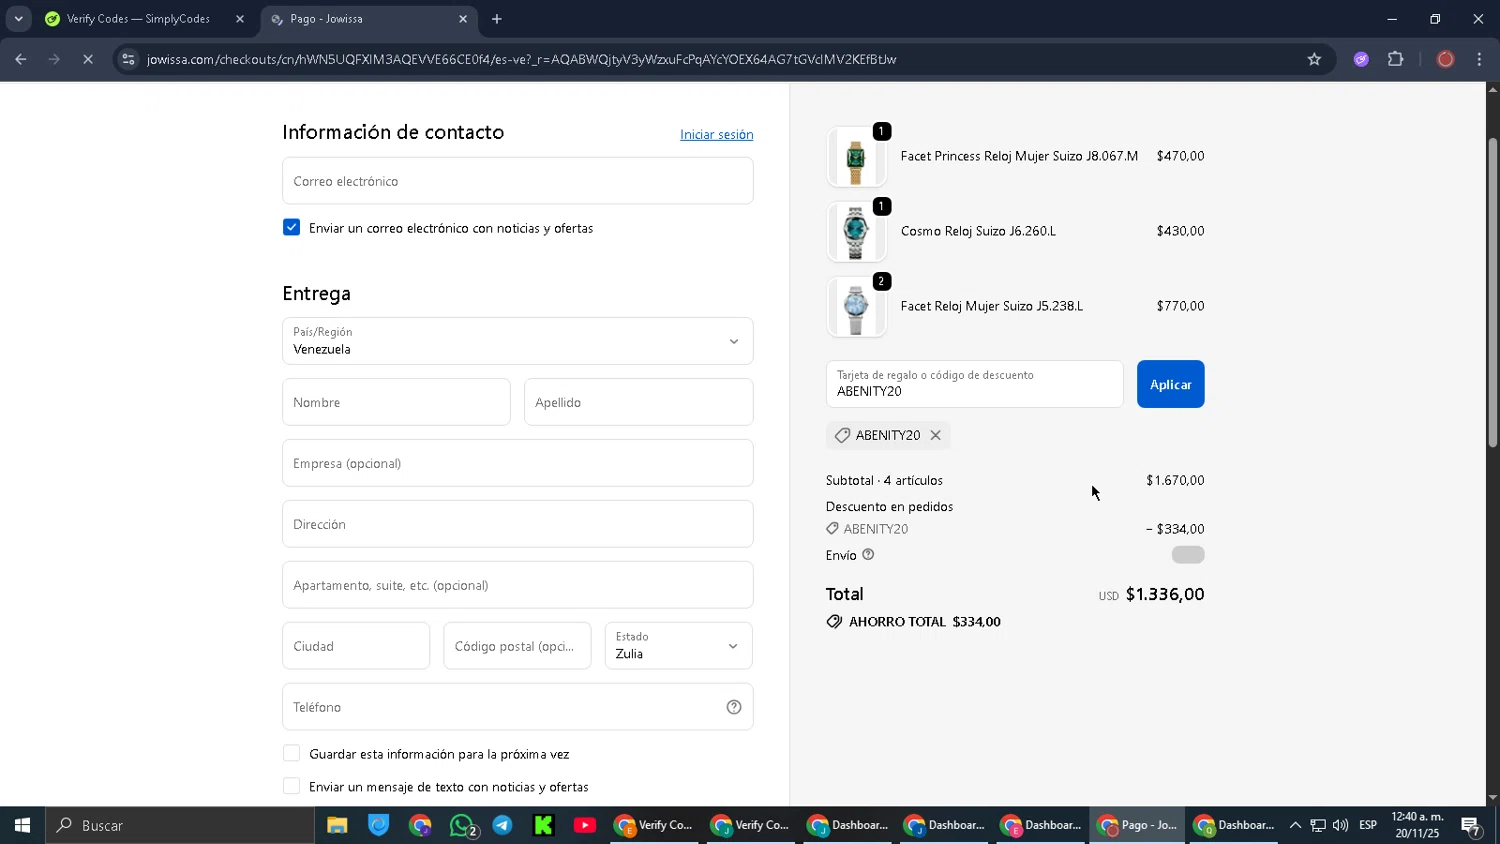1500x844 pixels.
Task: Check send text message with news and offers
Action: 291,786
